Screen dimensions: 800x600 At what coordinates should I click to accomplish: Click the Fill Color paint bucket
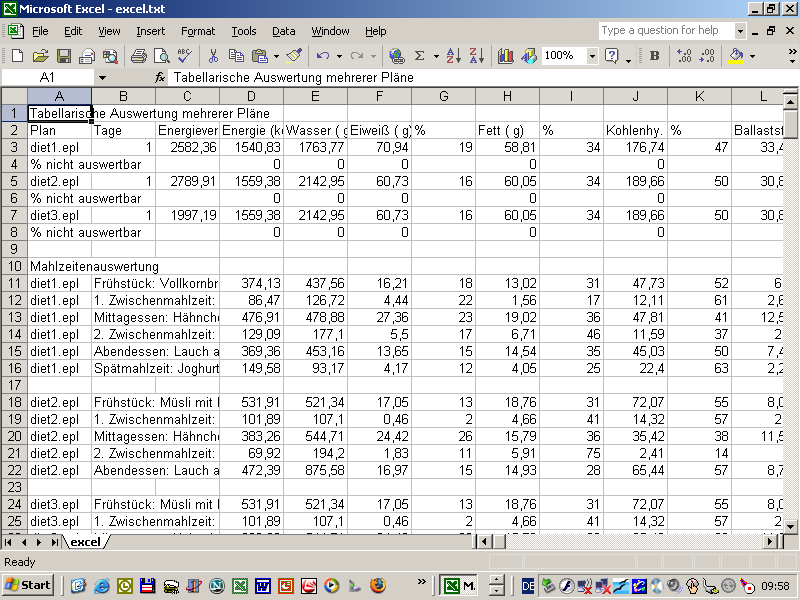pos(737,56)
